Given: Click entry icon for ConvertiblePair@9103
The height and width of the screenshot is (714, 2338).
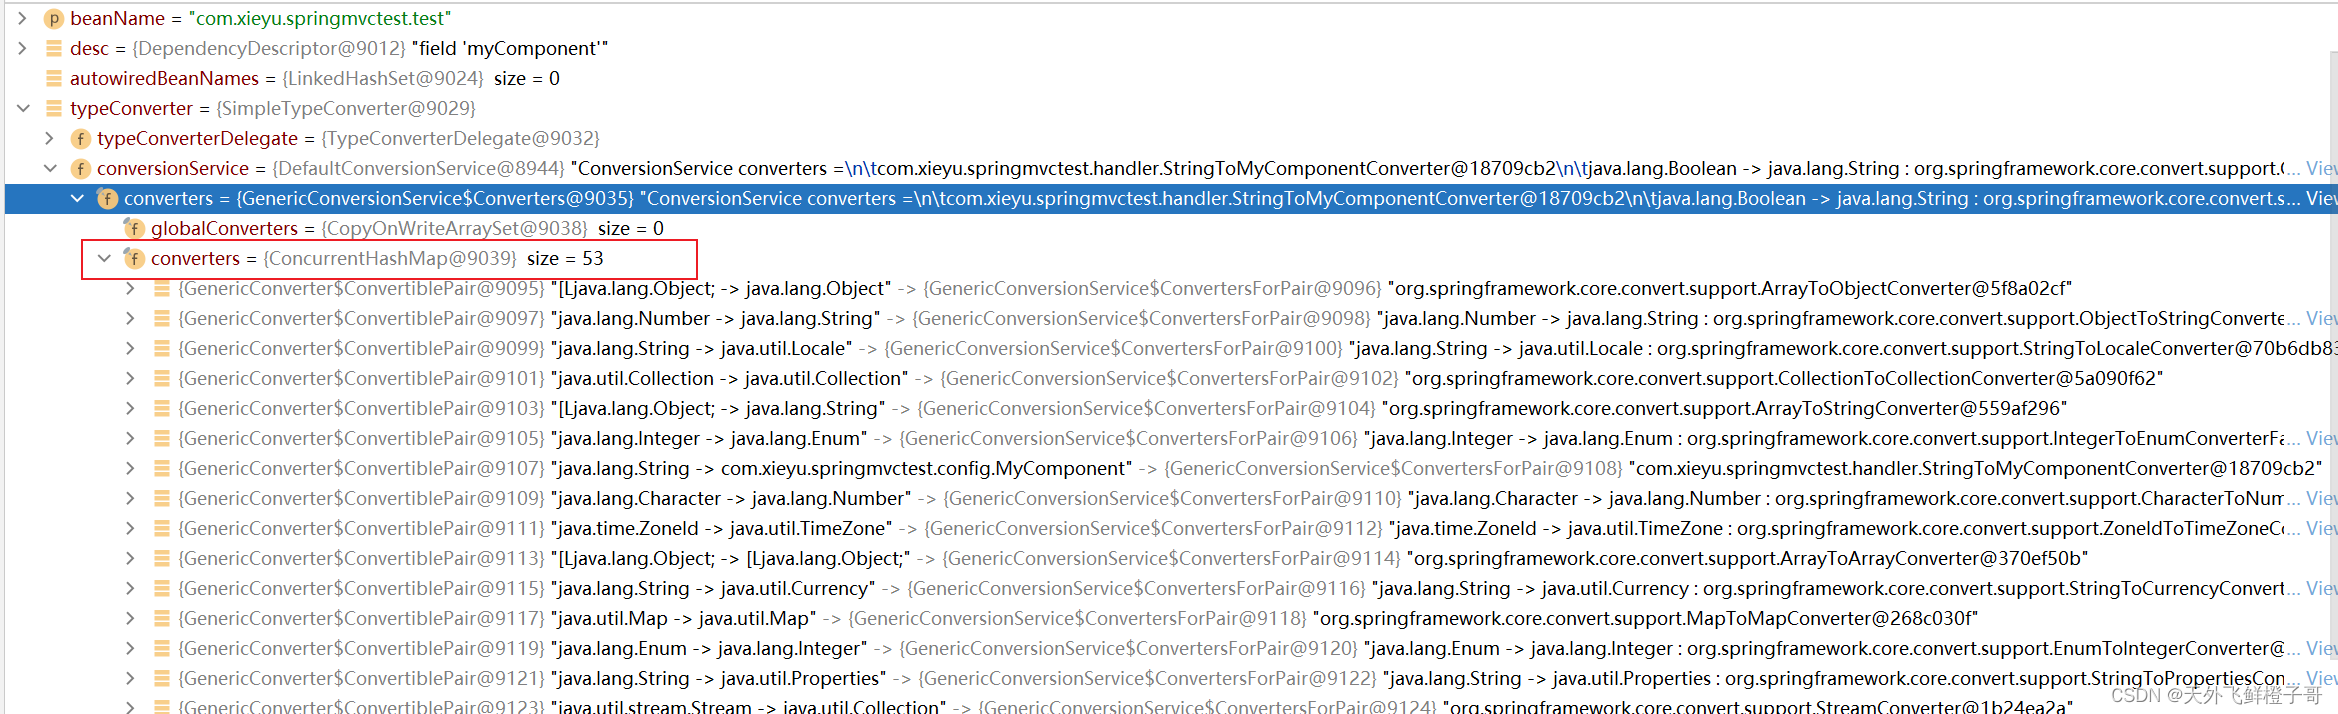Looking at the screenshot, I should pos(161,408).
